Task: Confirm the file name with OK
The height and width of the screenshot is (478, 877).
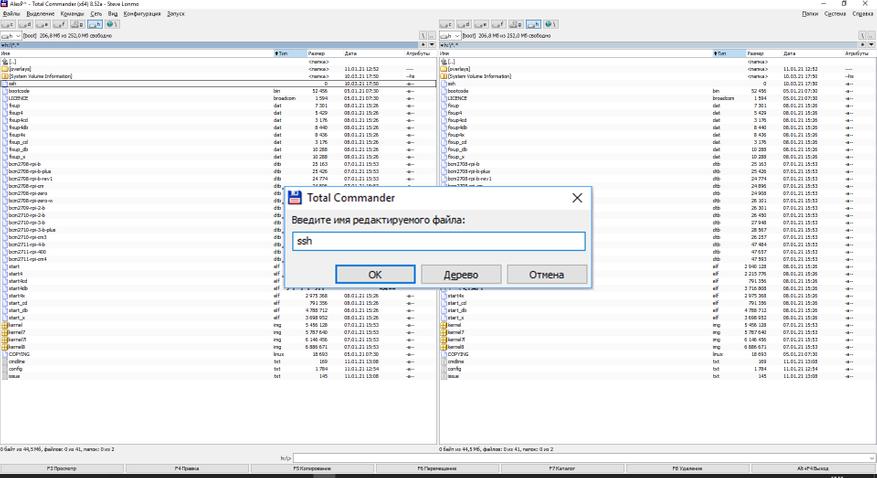Action: (375, 275)
